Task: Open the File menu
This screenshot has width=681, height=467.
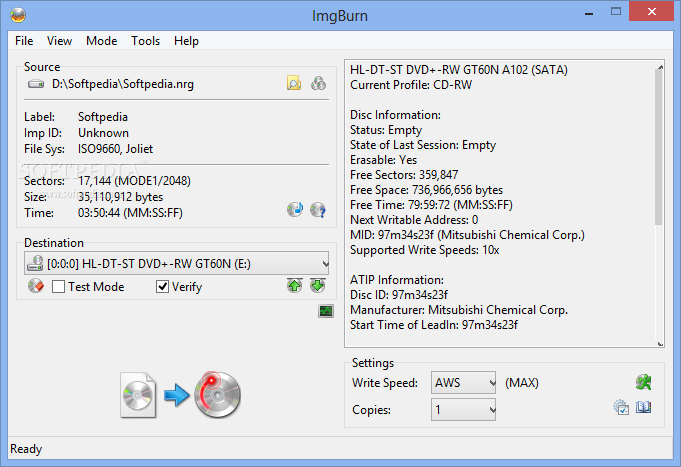Action: [x=24, y=41]
